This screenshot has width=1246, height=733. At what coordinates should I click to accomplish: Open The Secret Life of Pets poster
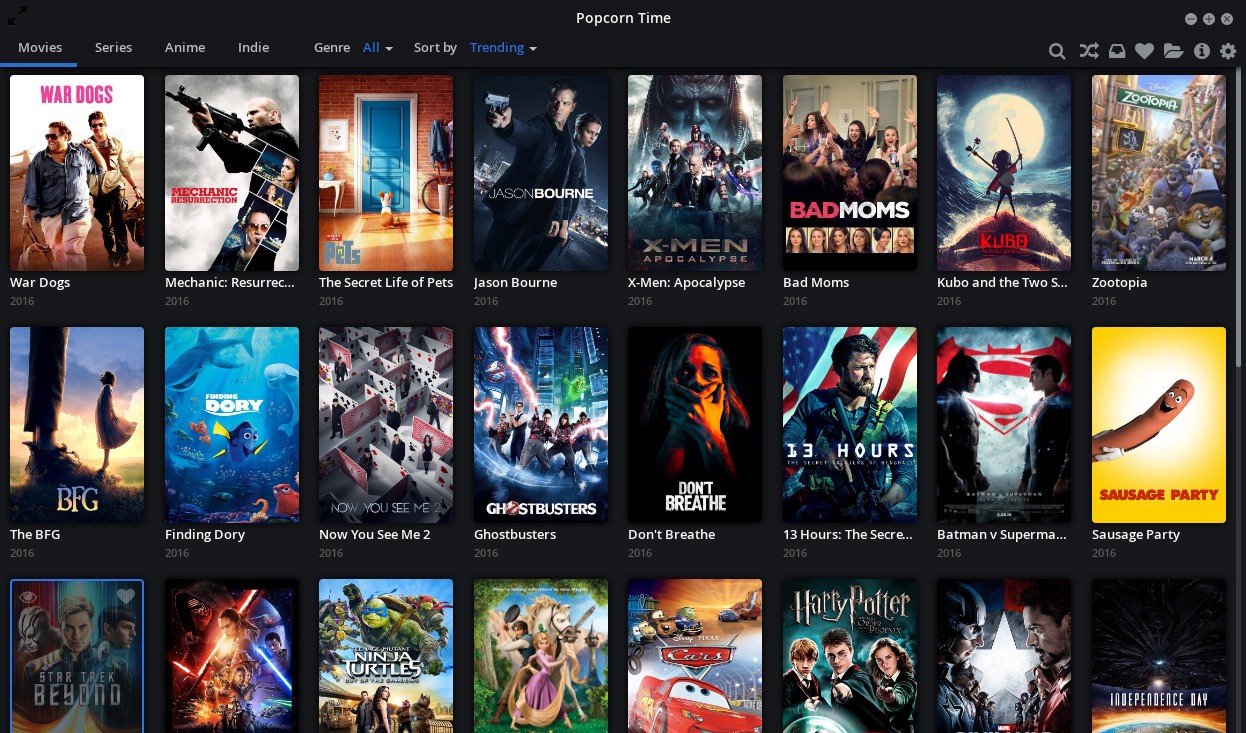coord(386,173)
